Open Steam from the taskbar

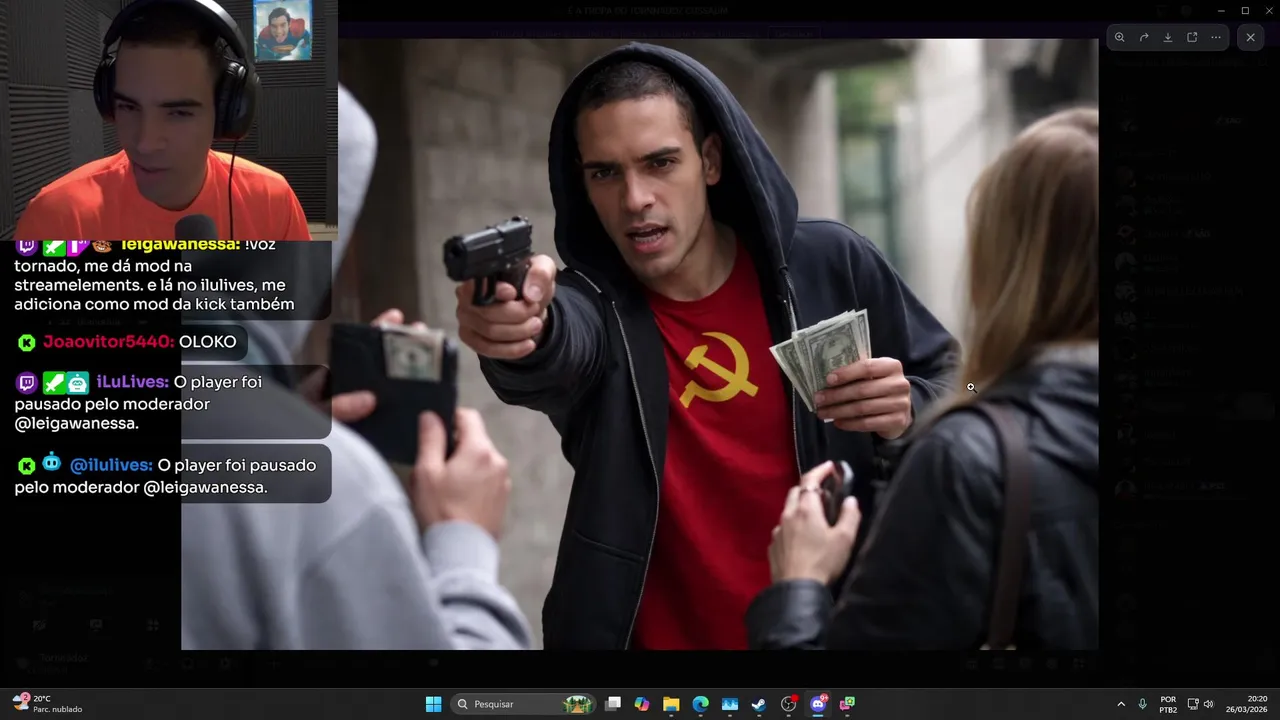point(759,704)
